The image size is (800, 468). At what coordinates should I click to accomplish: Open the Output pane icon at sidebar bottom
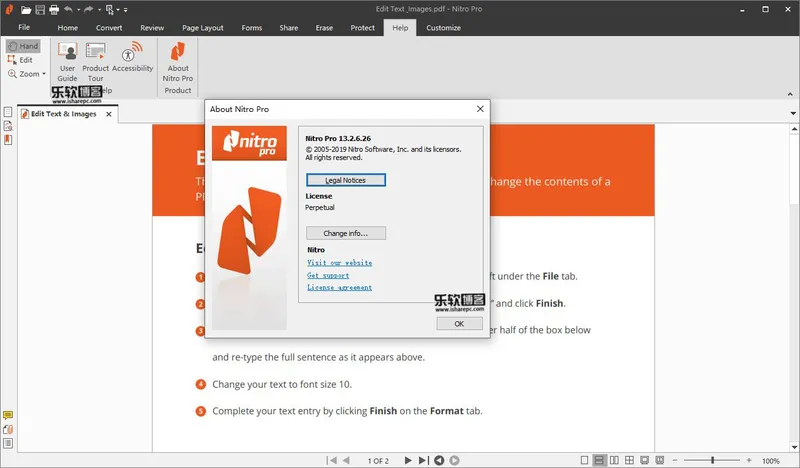pos(8,443)
